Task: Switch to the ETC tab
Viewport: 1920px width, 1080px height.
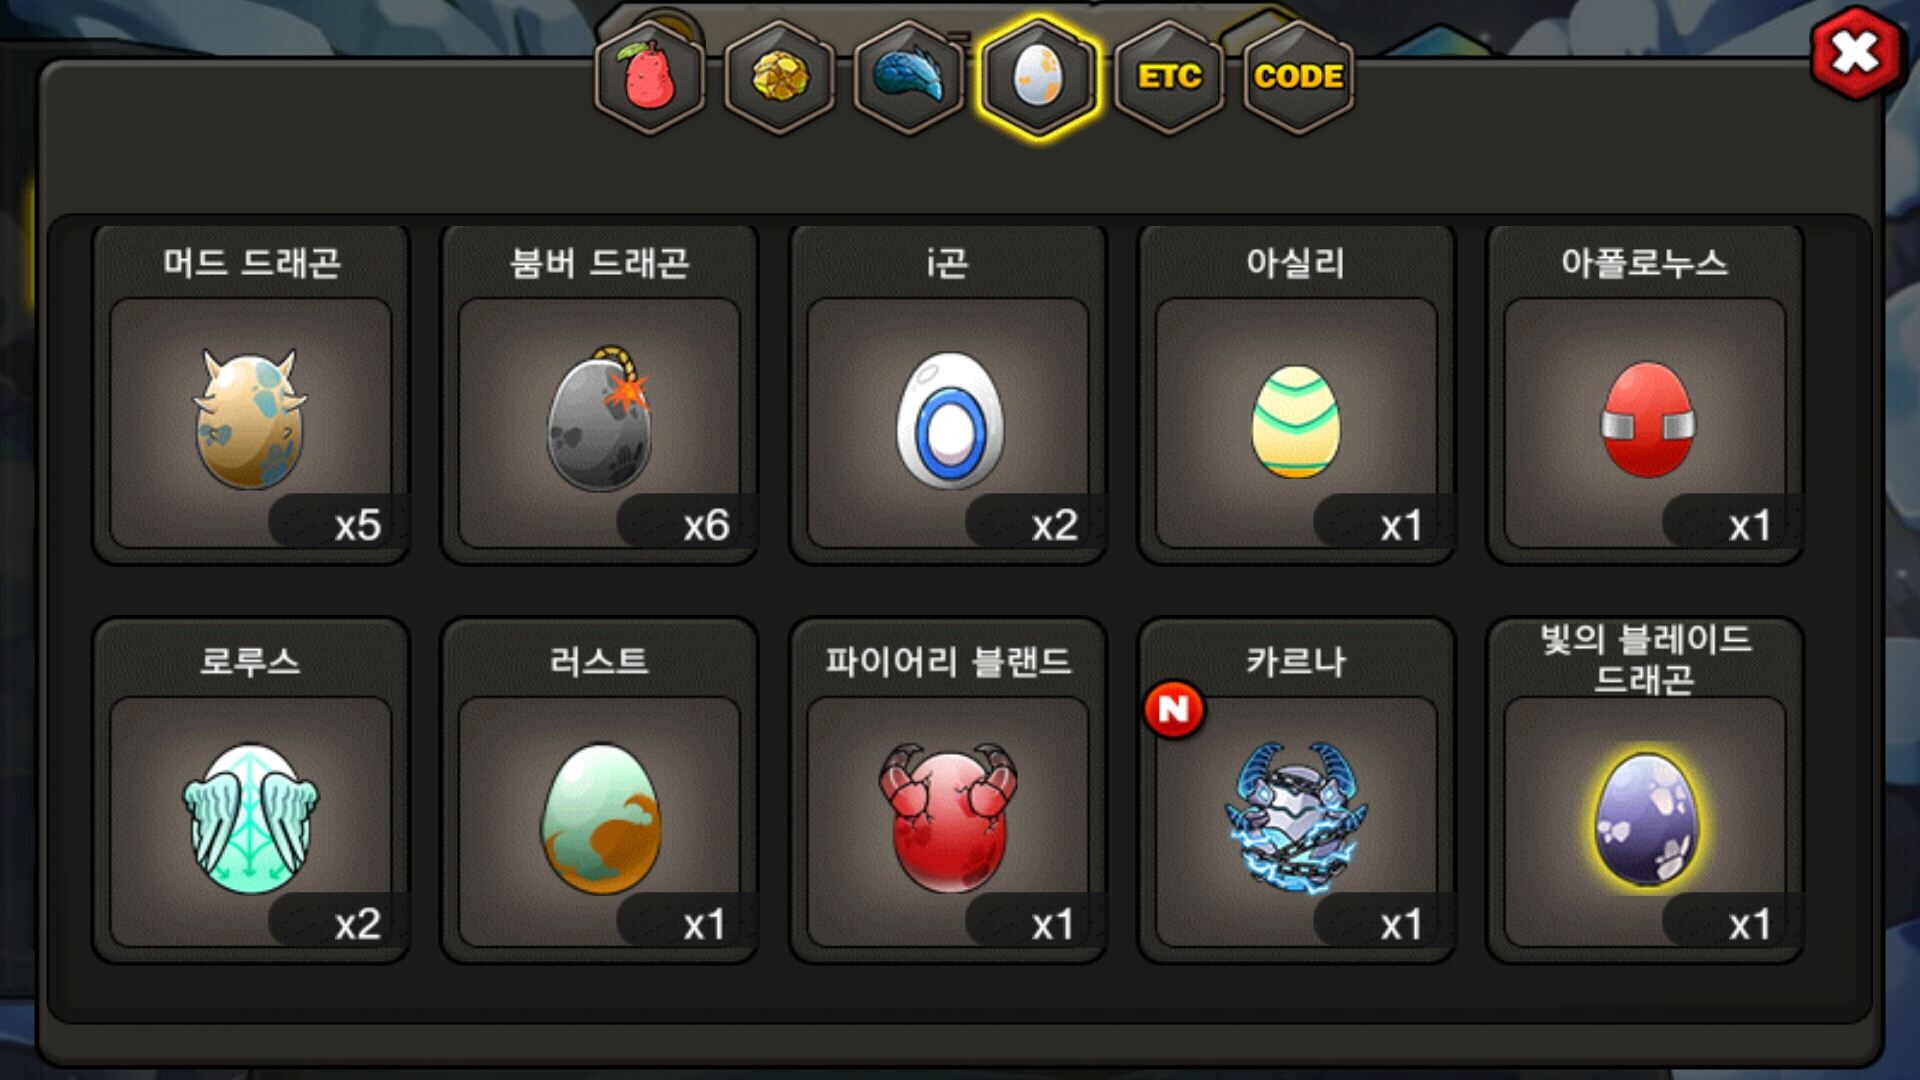Action: [1169, 76]
